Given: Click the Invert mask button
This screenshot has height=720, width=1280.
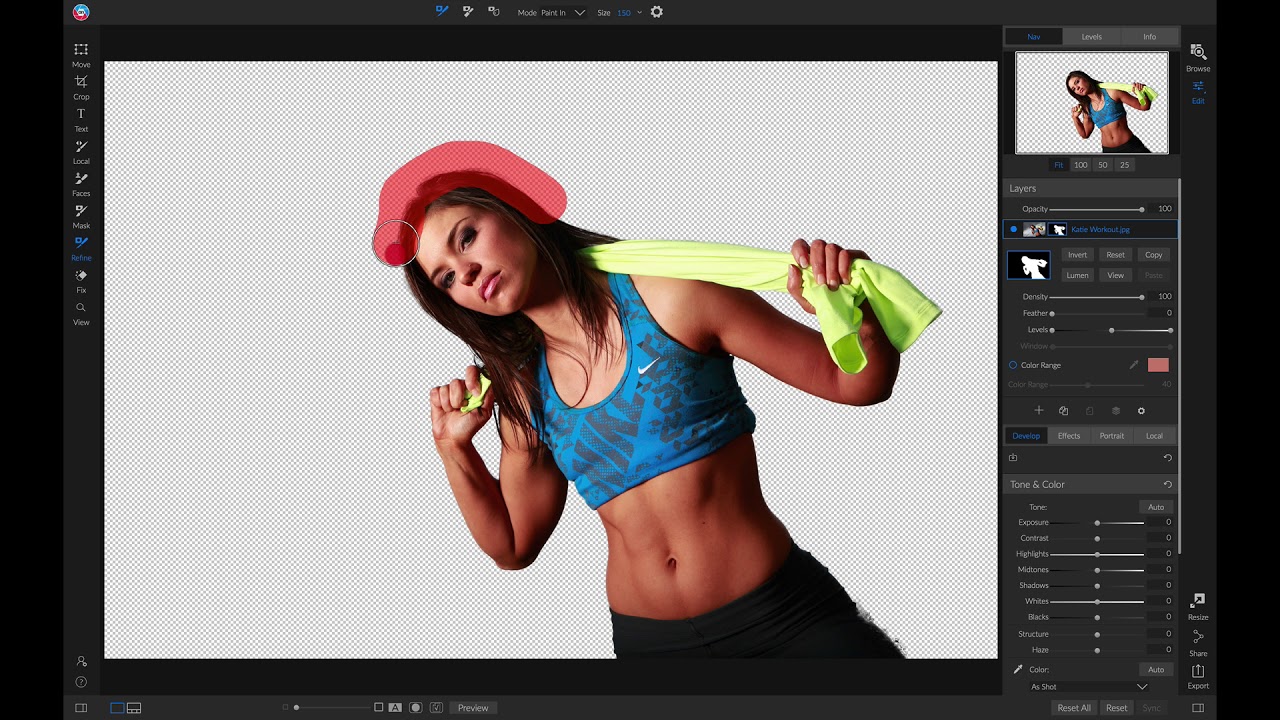Looking at the screenshot, I should click(x=1077, y=255).
